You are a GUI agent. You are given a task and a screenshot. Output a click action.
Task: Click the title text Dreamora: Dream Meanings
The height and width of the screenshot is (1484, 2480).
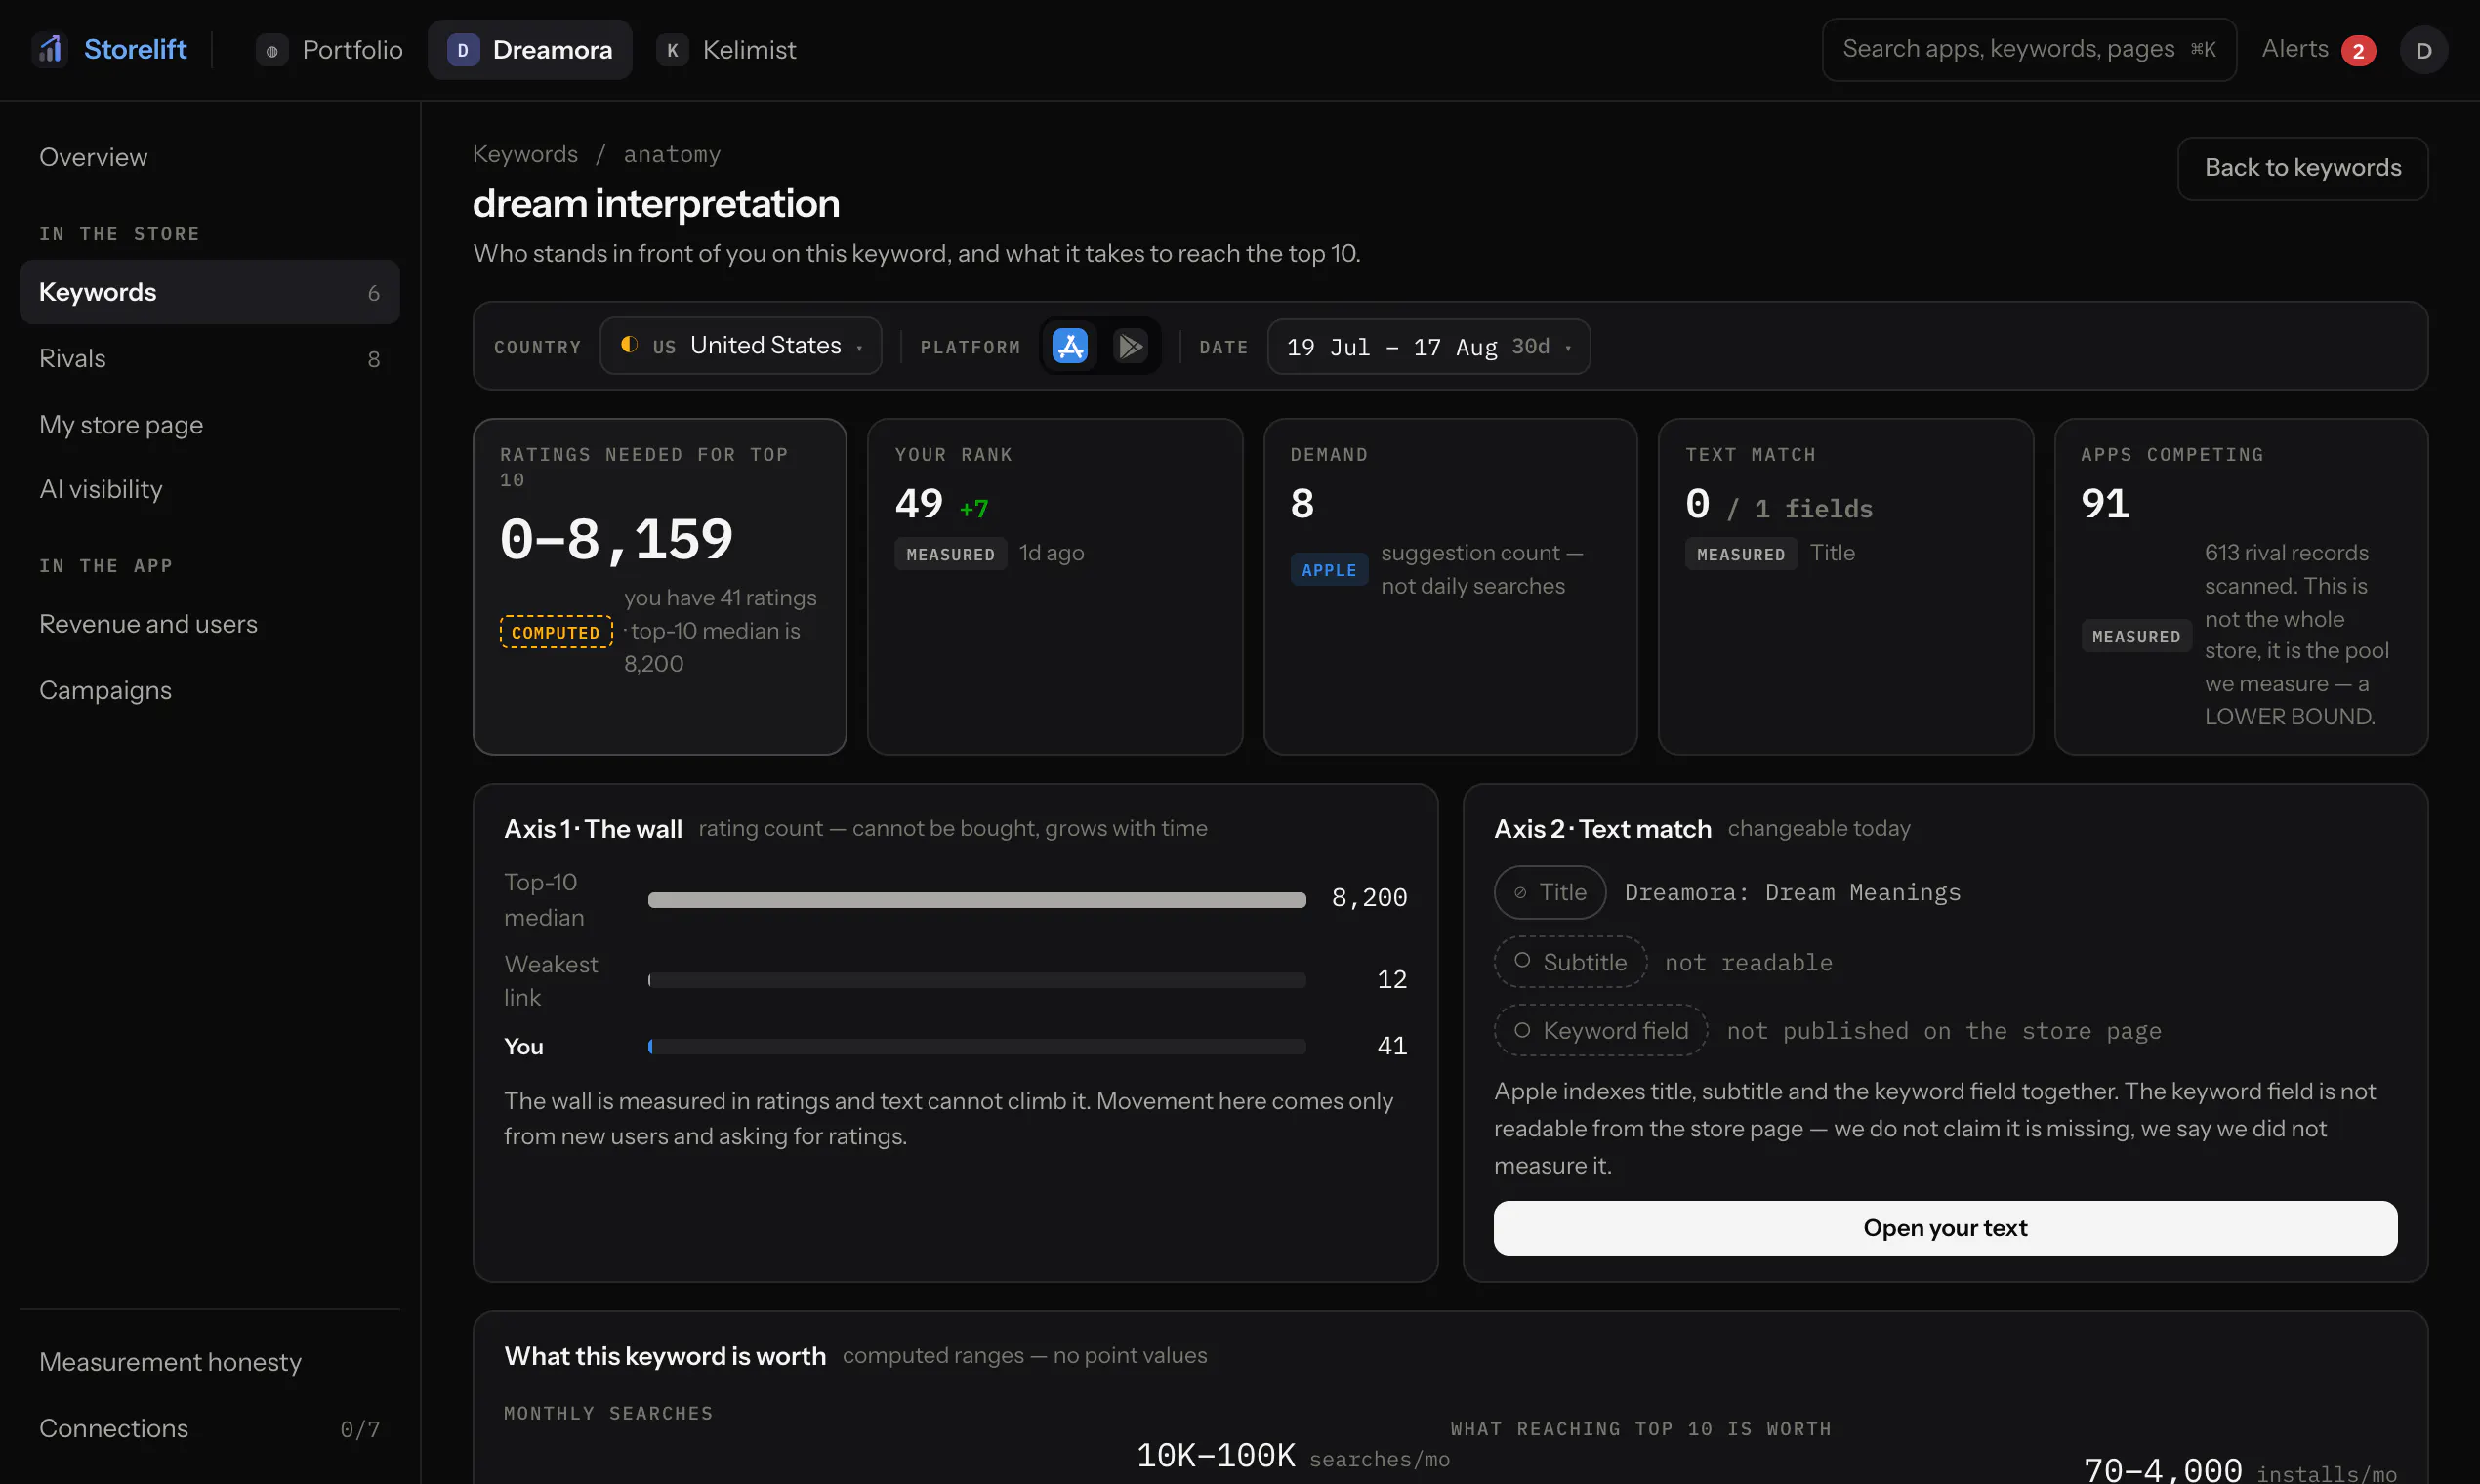click(1792, 892)
